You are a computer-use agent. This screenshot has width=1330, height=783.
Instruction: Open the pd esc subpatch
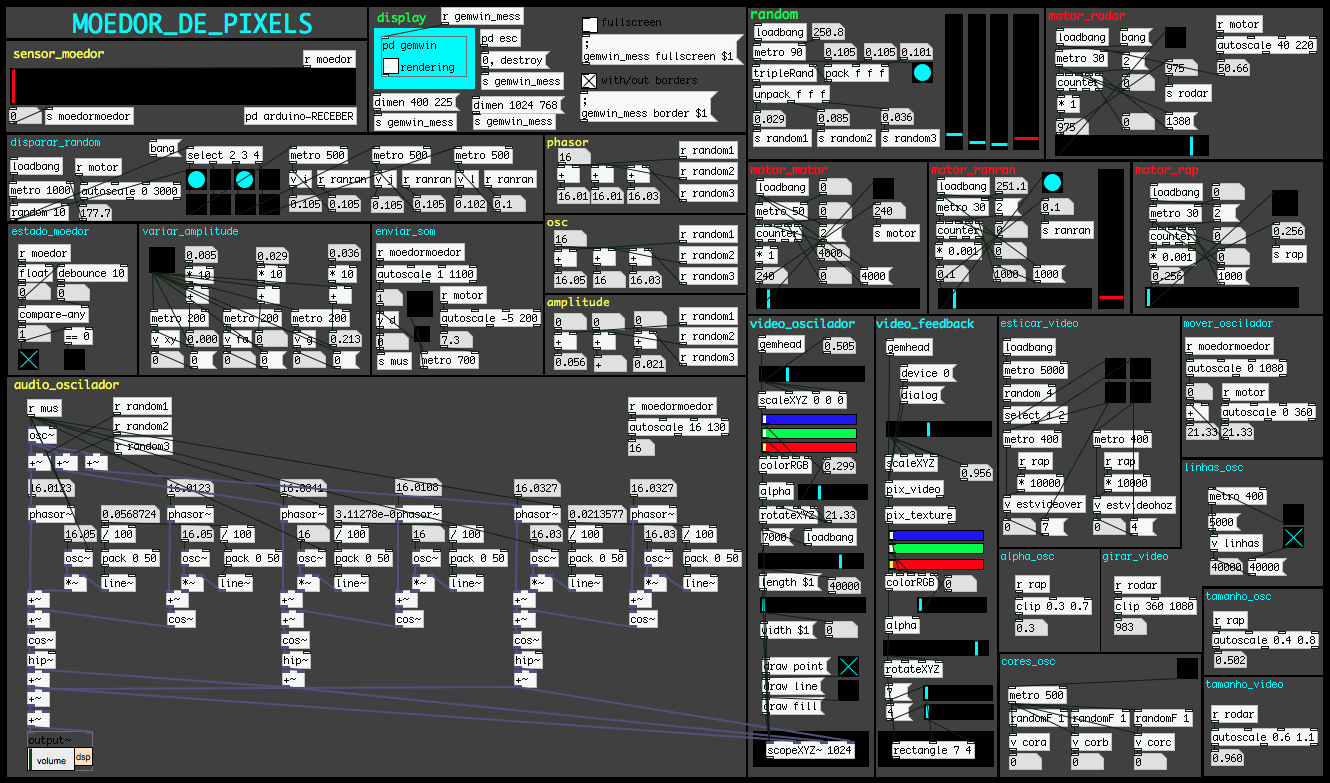[x=500, y=38]
